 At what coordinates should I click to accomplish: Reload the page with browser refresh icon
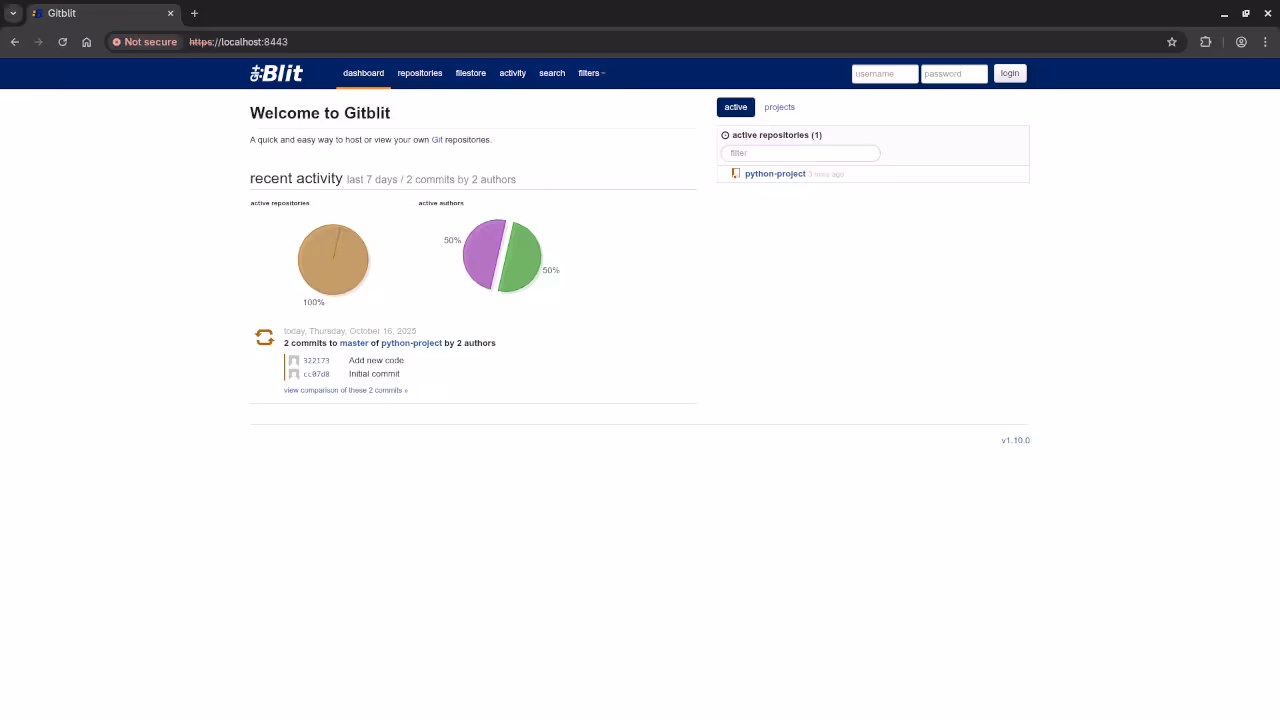62,42
